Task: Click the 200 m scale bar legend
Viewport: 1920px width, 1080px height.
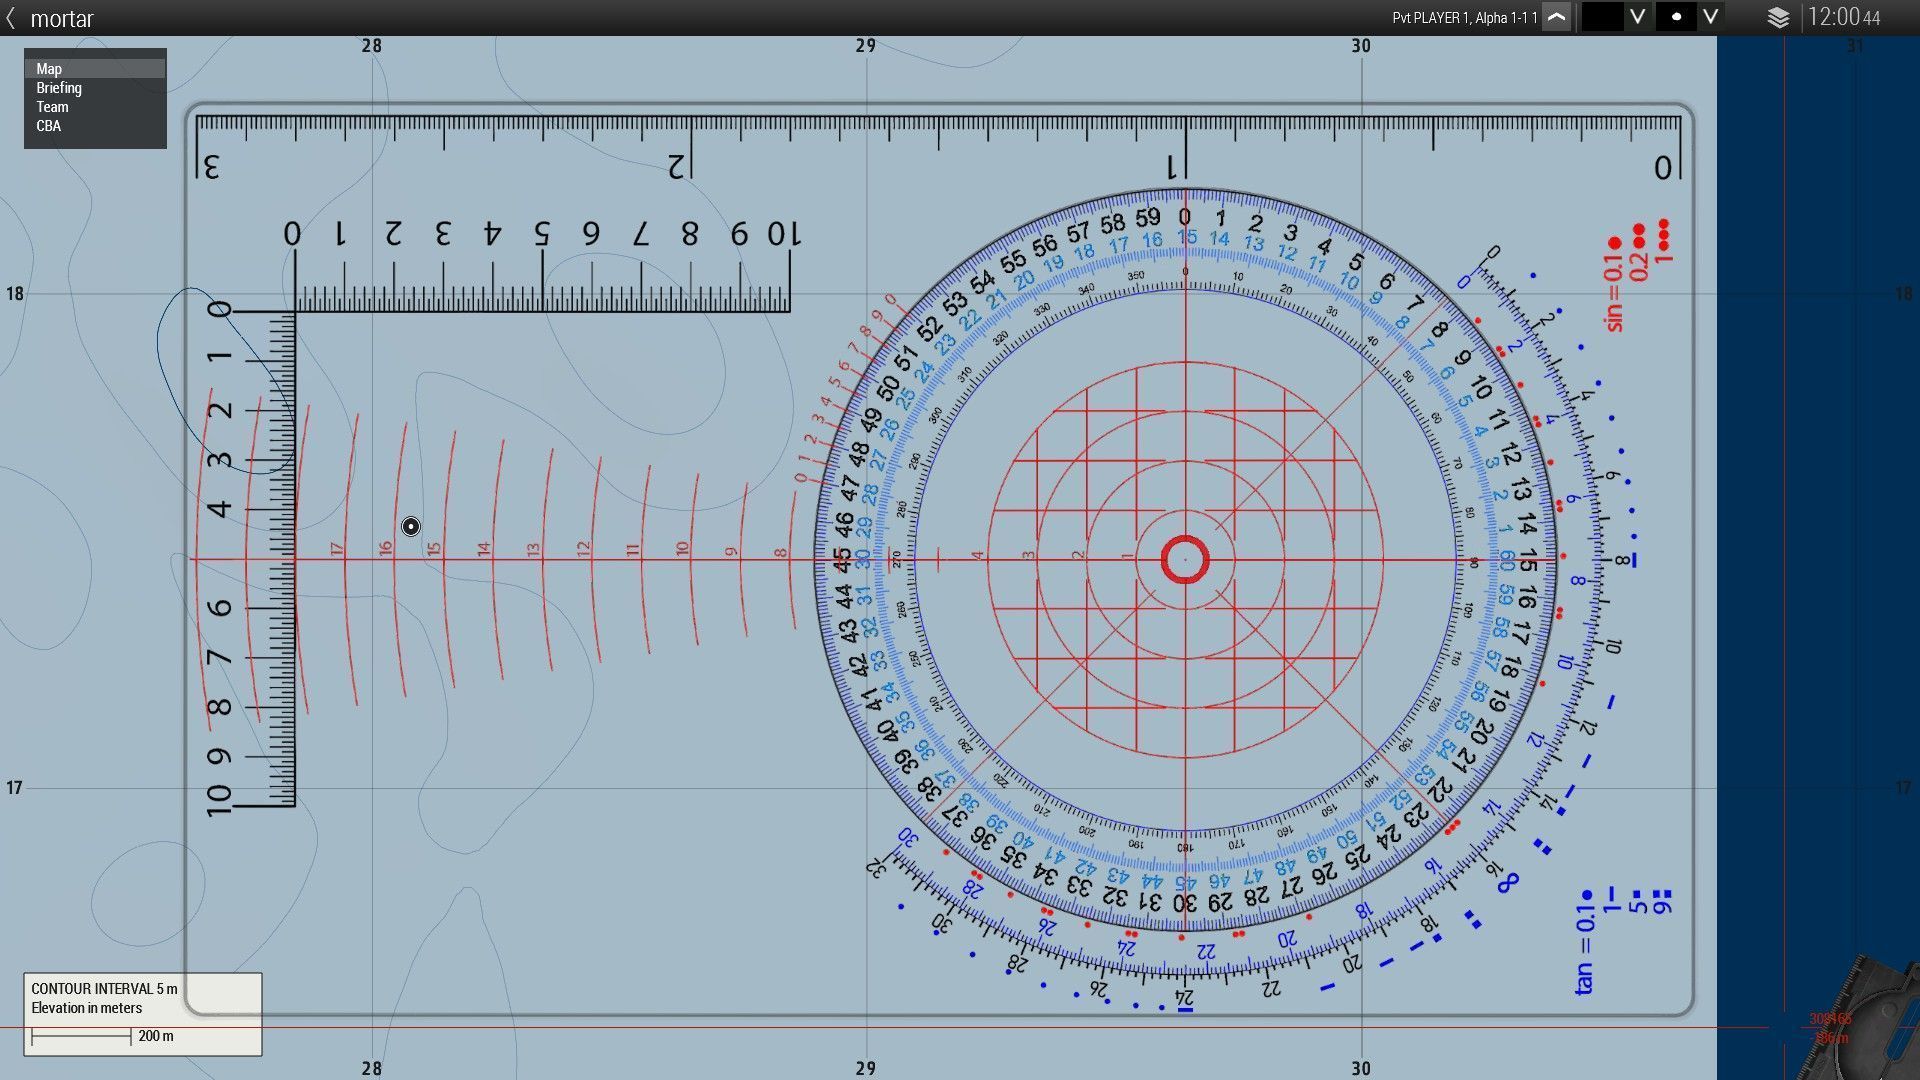Action: [100, 1037]
